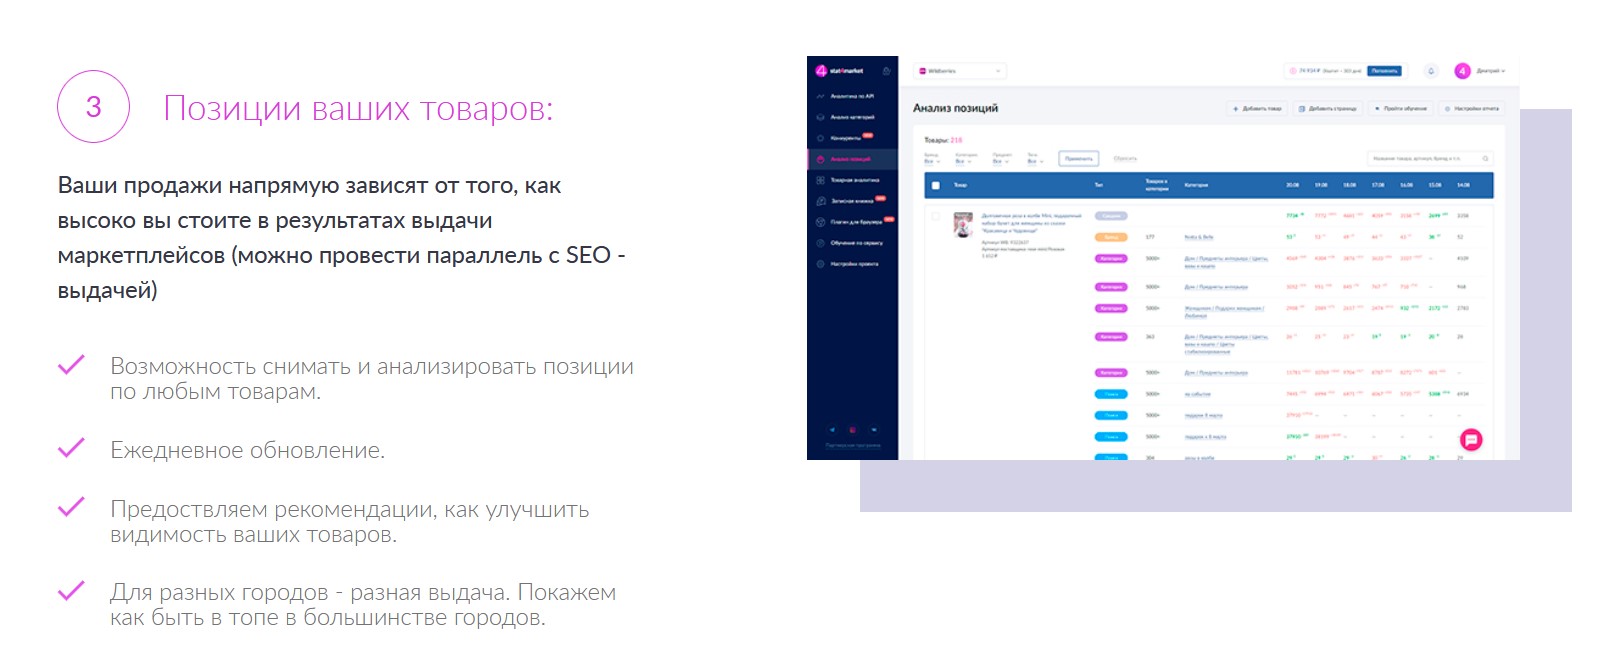Expand the Дмитрий user menu

1490,71
